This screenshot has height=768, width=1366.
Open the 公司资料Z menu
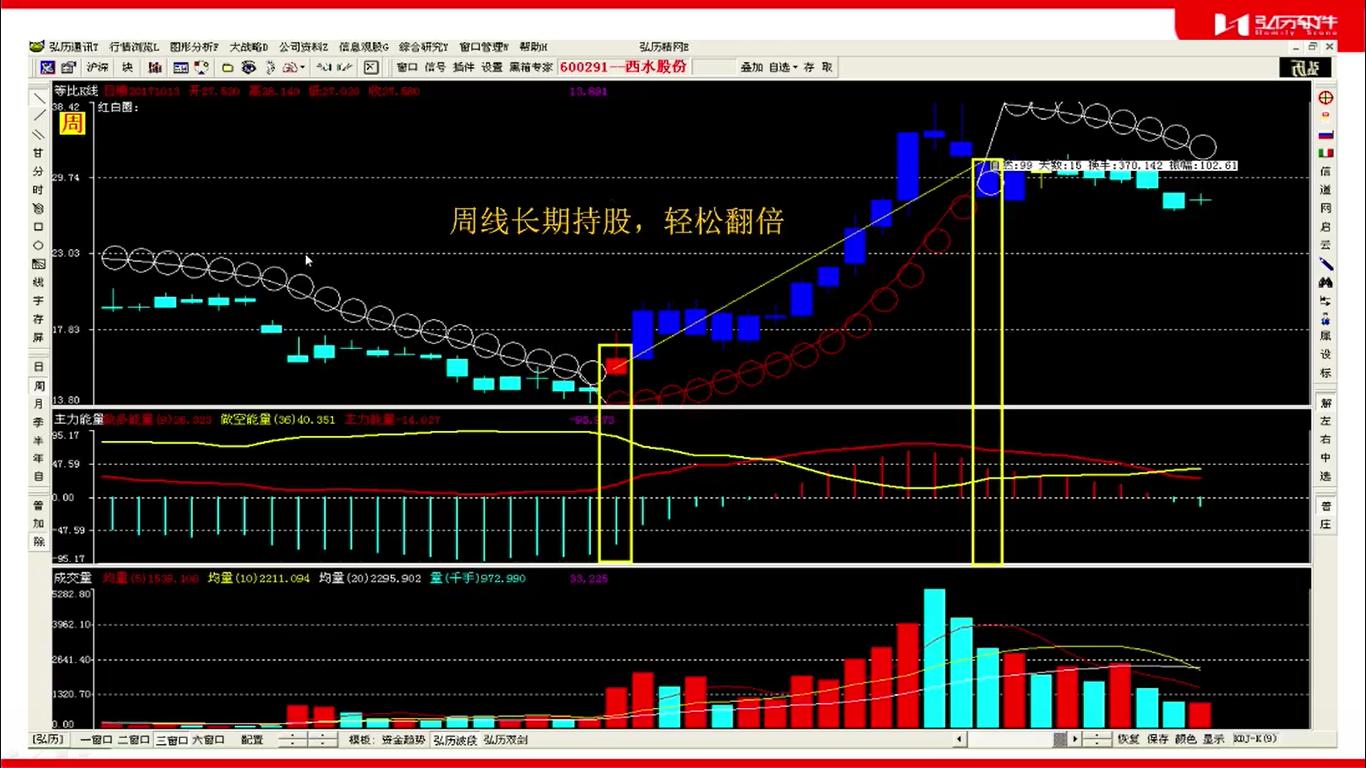(x=304, y=47)
